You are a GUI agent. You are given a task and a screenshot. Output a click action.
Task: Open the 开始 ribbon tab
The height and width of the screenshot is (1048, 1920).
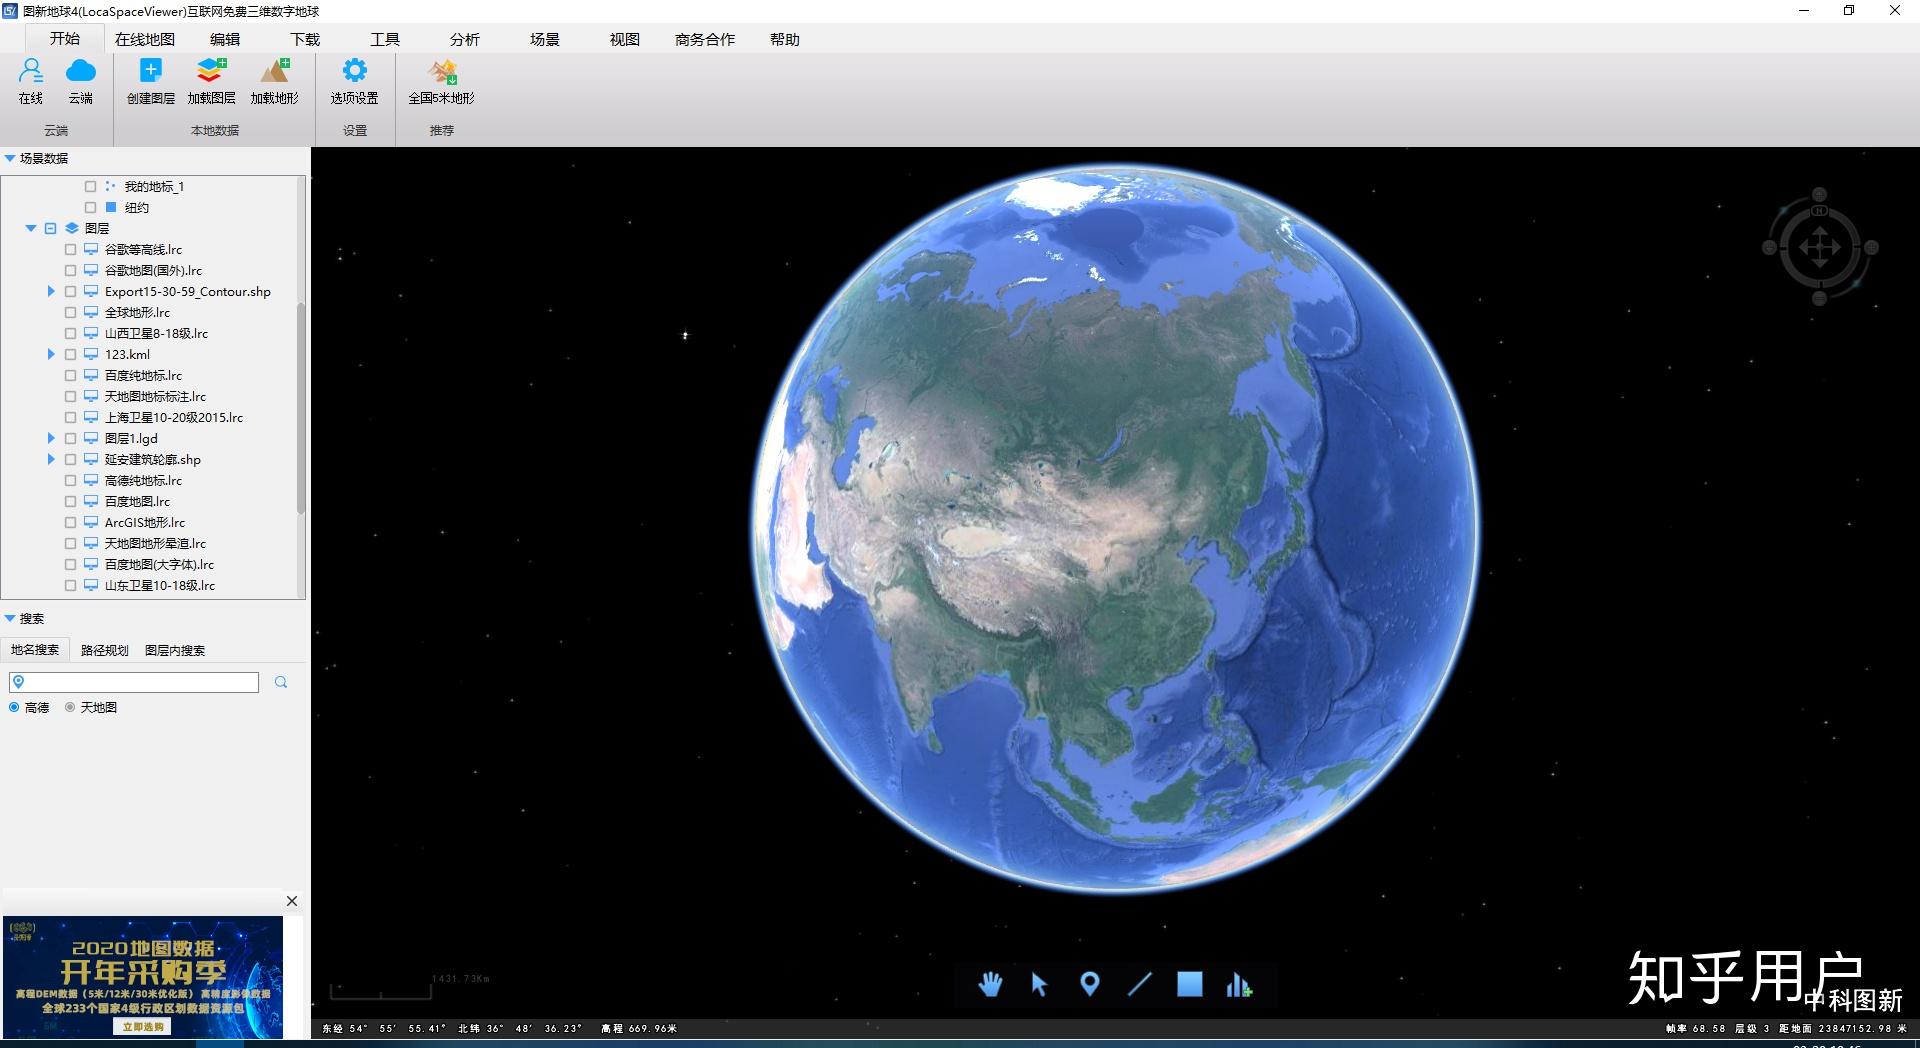(x=65, y=39)
